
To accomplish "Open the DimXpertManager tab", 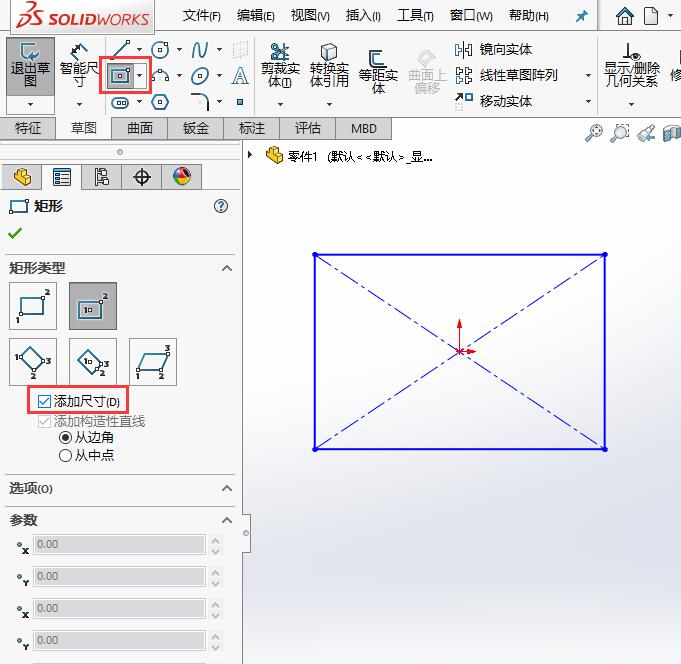I will (142, 177).
